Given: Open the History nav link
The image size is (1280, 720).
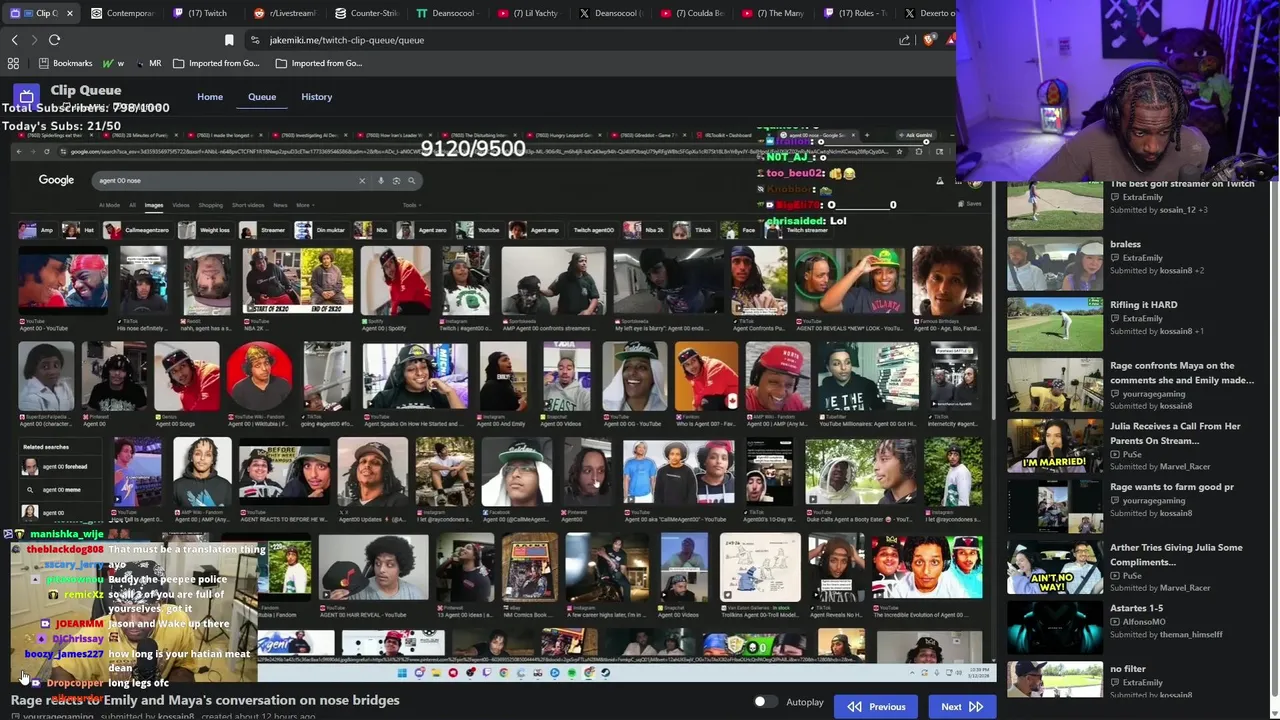Looking at the screenshot, I should [316, 97].
